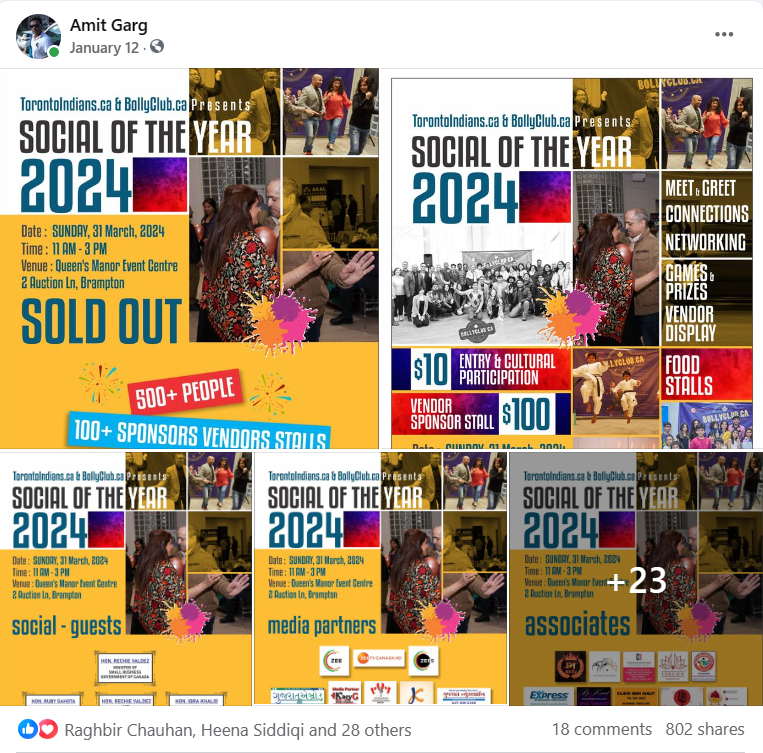Open Amit Garg's profile name link
The height and width of the screenshot is (753, 763).
[109, 25]
